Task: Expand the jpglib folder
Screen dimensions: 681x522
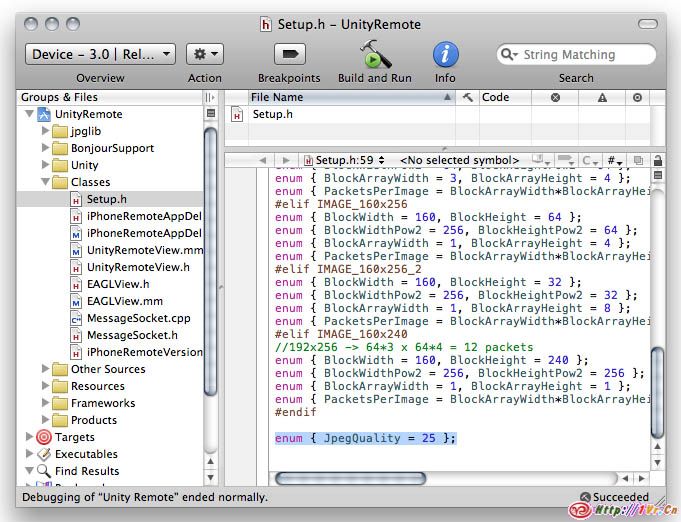Action: [46, 131]
